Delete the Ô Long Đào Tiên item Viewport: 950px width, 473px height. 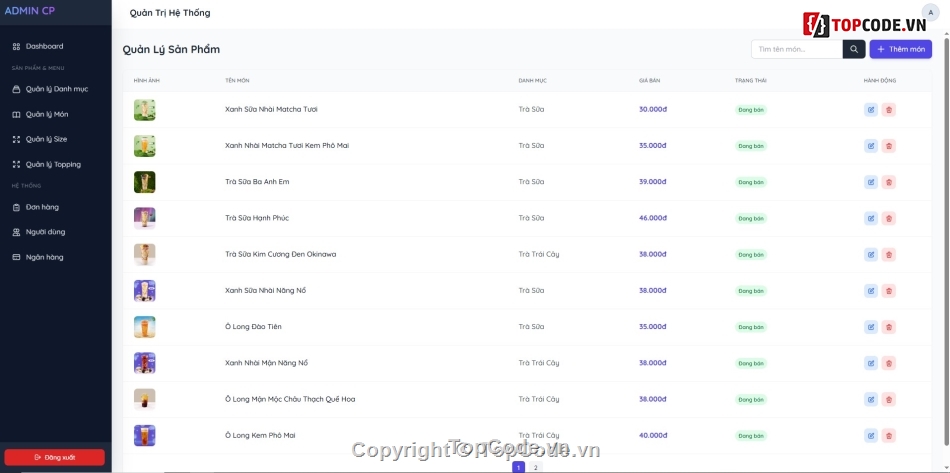coord(889,327)
